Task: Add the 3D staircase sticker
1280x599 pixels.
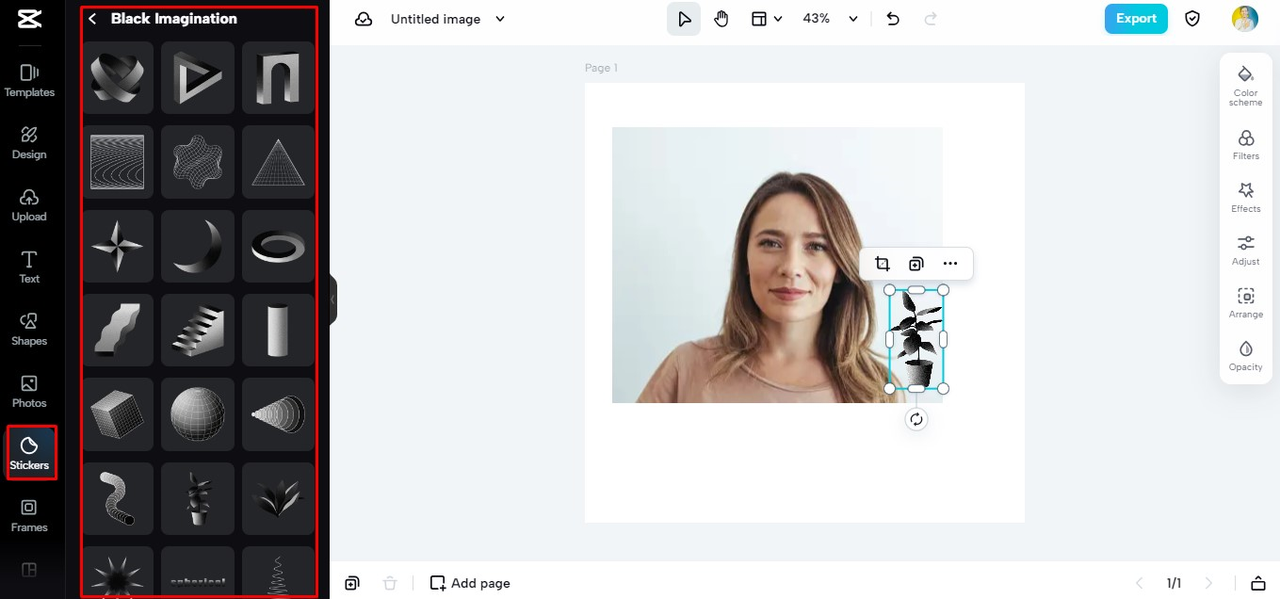Action: point(197,330)
